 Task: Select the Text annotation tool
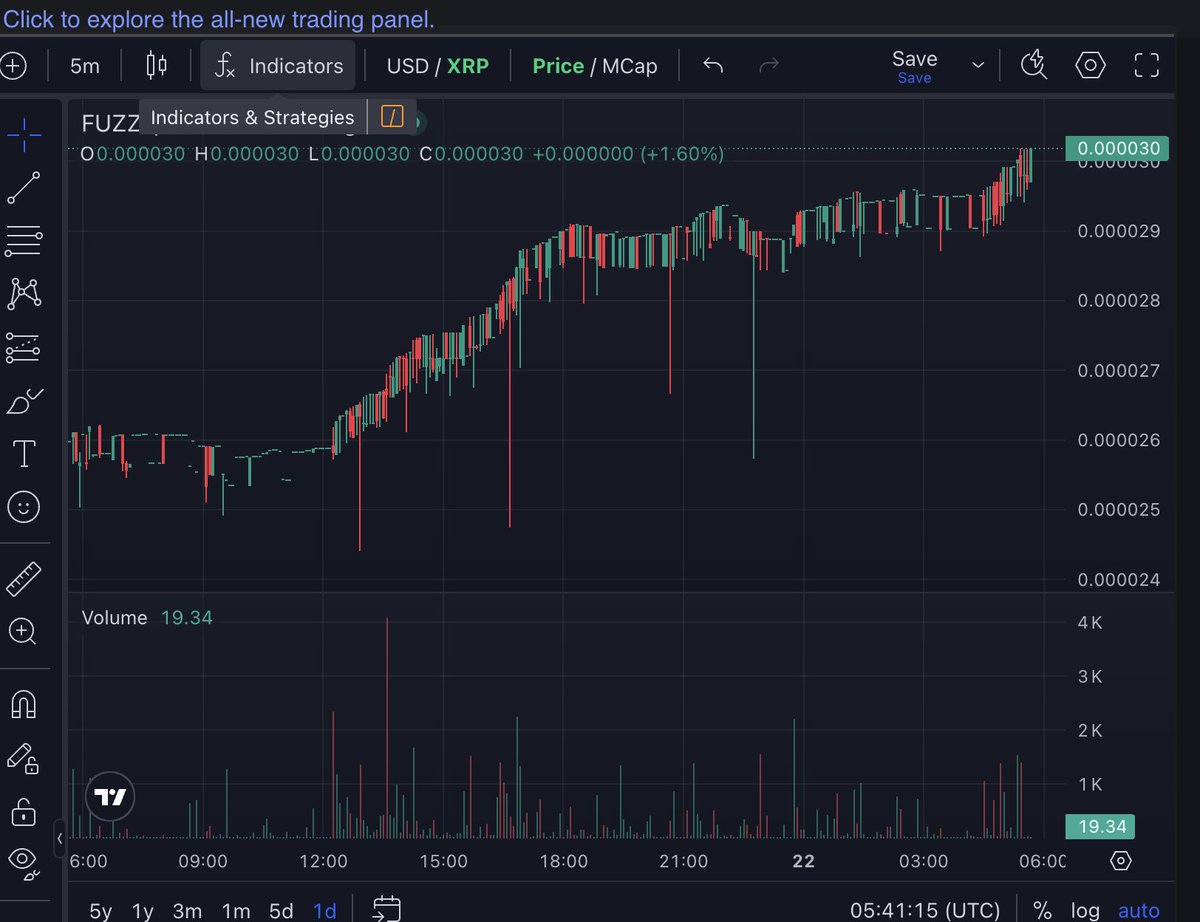point(23,454)
